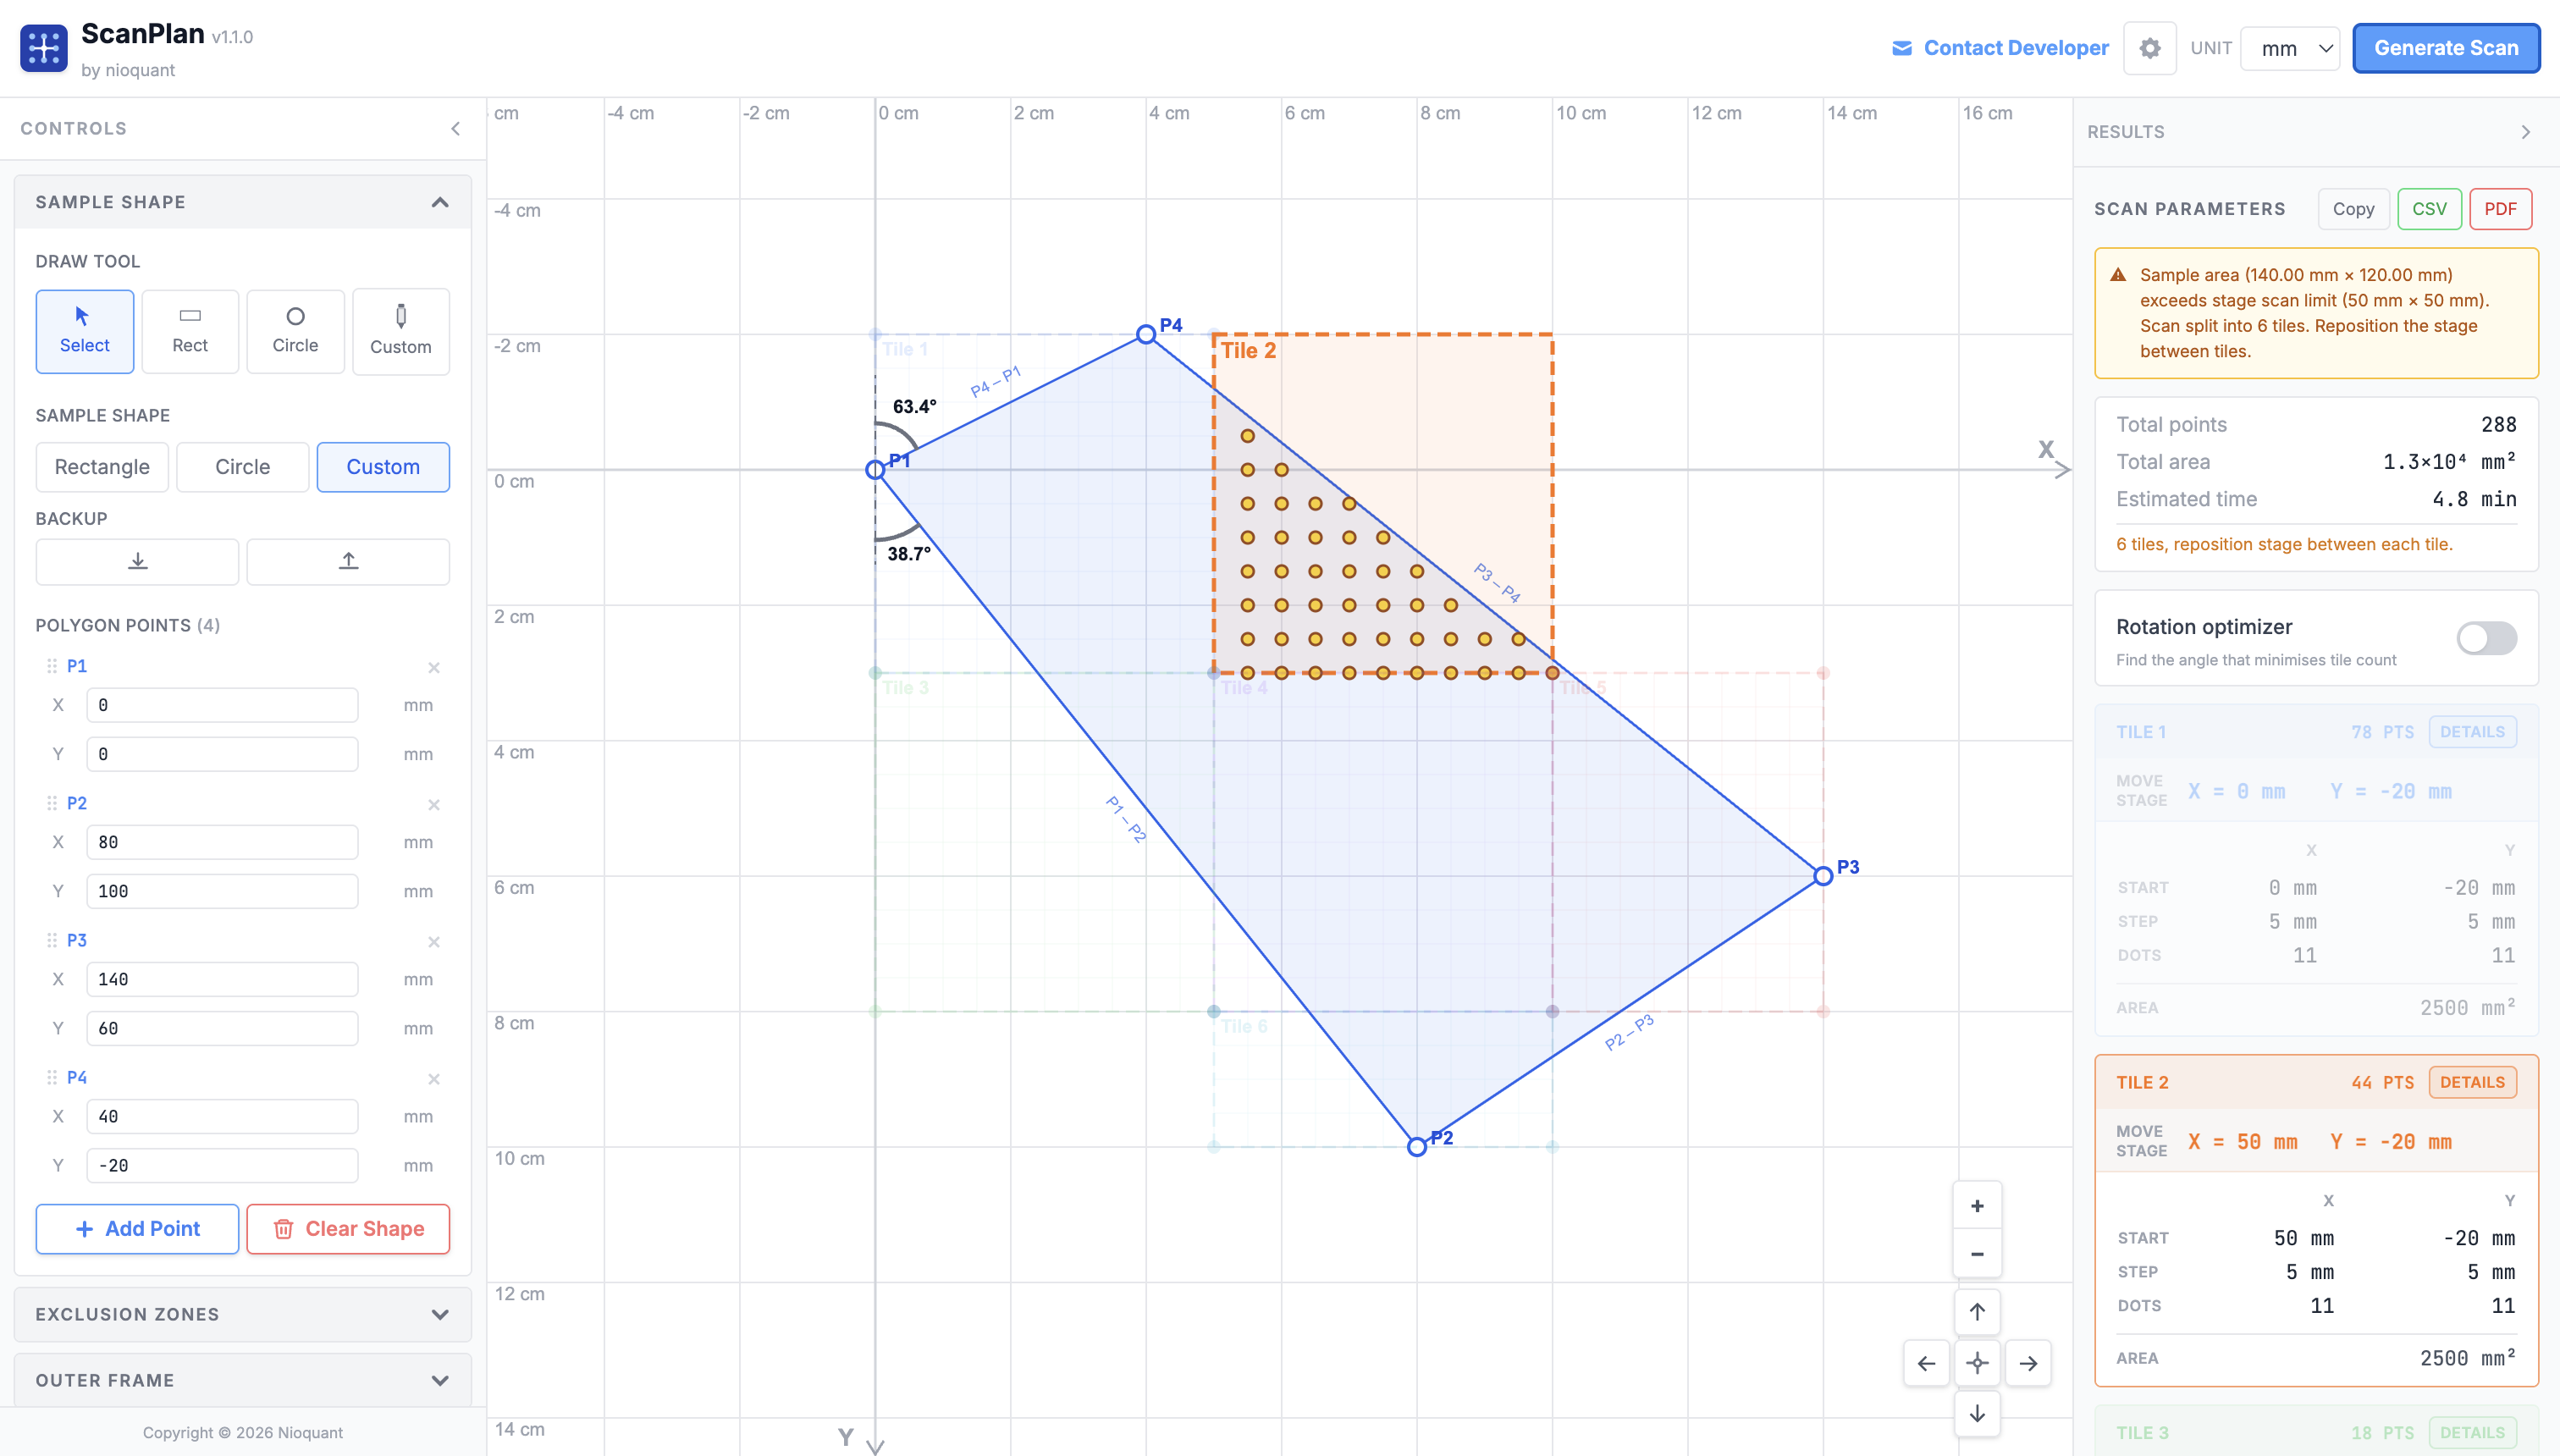Pan the canvas right

point(2028,1363)
